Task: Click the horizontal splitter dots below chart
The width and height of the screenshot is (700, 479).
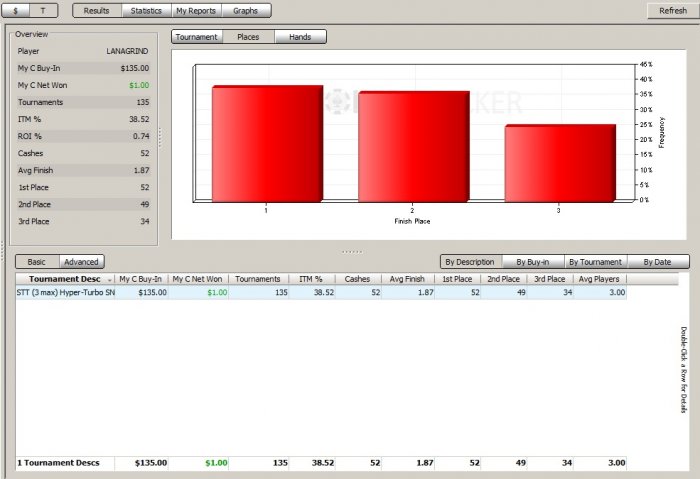Action: 352,252
